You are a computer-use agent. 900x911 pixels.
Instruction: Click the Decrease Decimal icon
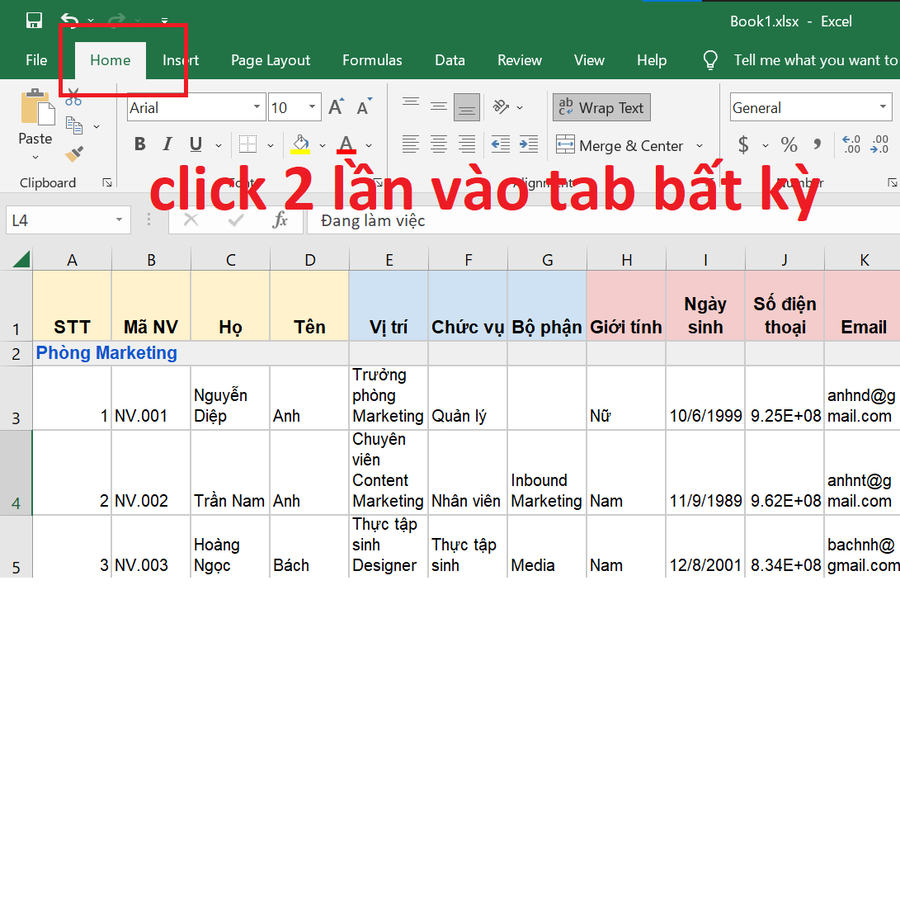pos(880,145)
